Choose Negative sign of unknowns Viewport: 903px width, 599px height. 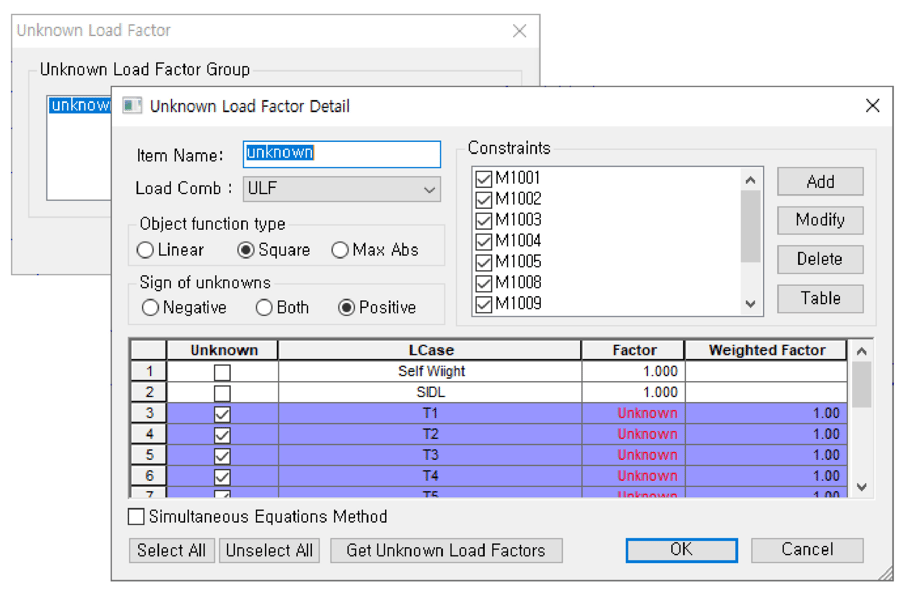pos(151,308)
